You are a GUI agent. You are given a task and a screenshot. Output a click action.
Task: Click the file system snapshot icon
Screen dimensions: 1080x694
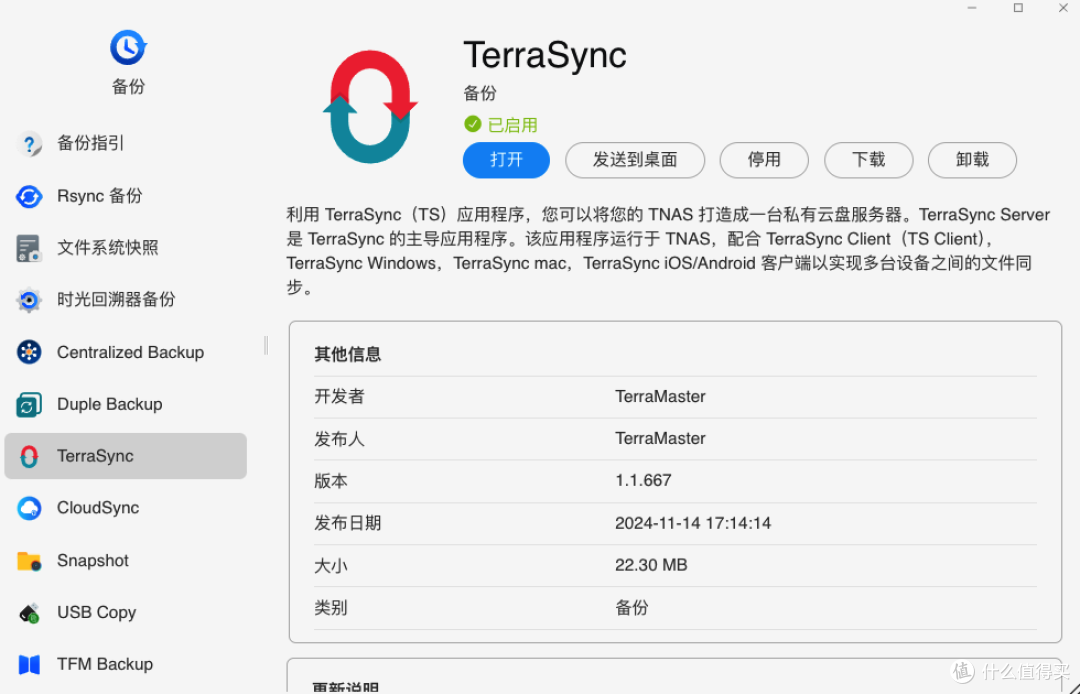pyautogui.click(x=29, y=249)
